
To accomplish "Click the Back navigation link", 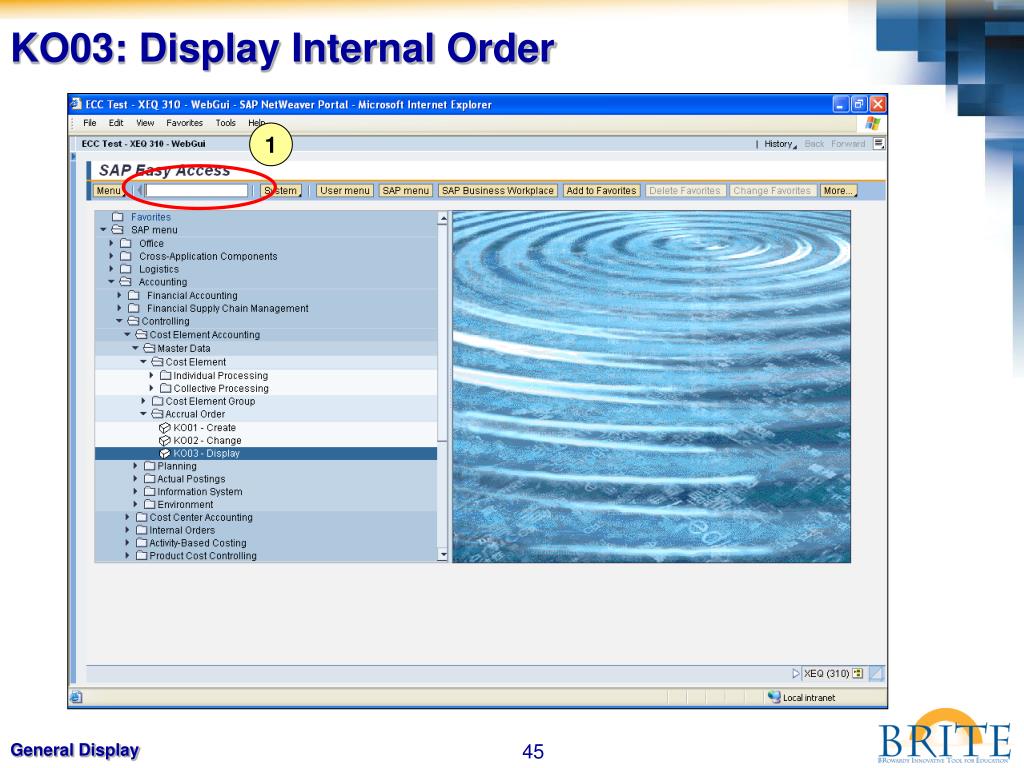I will (x=814, y=144).
